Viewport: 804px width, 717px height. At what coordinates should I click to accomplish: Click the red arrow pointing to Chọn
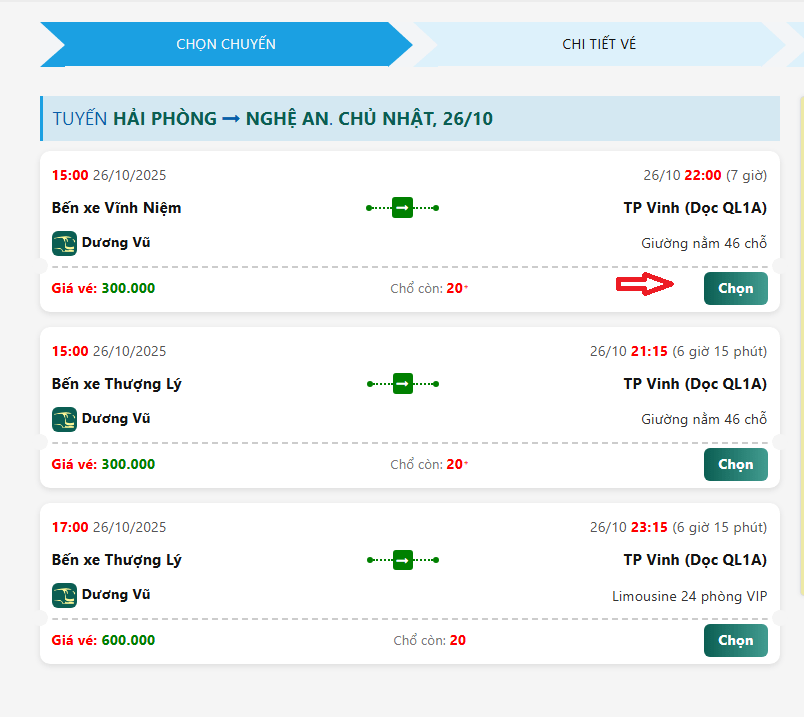click(645, 284)
